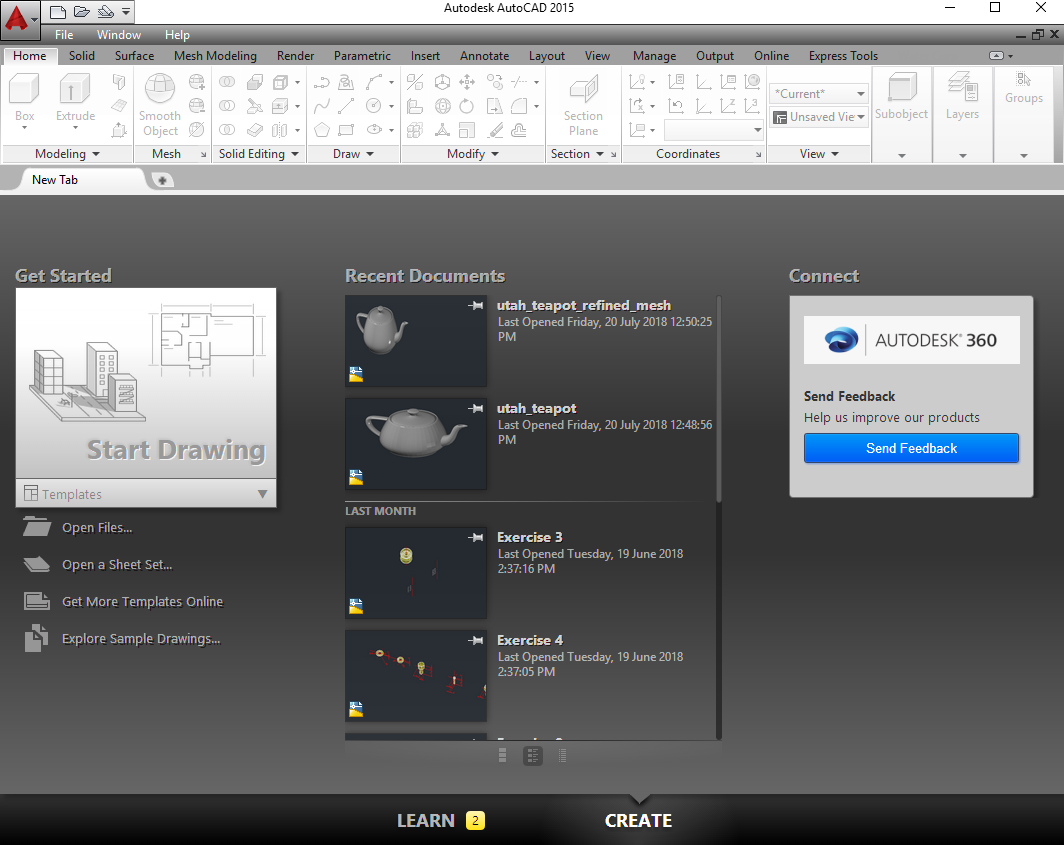Expand the Modeling panel
This screenshot has width=1064, height=845.
(x=68, y=154)
